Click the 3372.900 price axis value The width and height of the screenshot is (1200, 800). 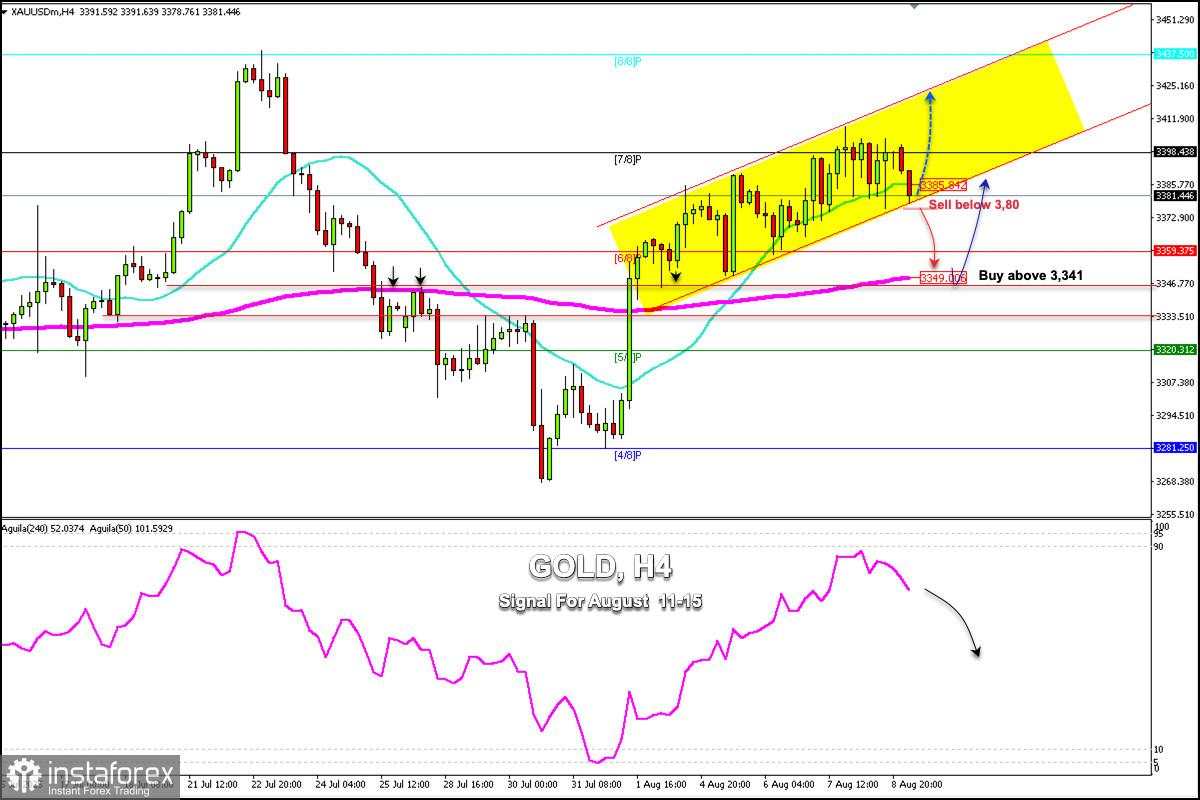point(1174,218)
